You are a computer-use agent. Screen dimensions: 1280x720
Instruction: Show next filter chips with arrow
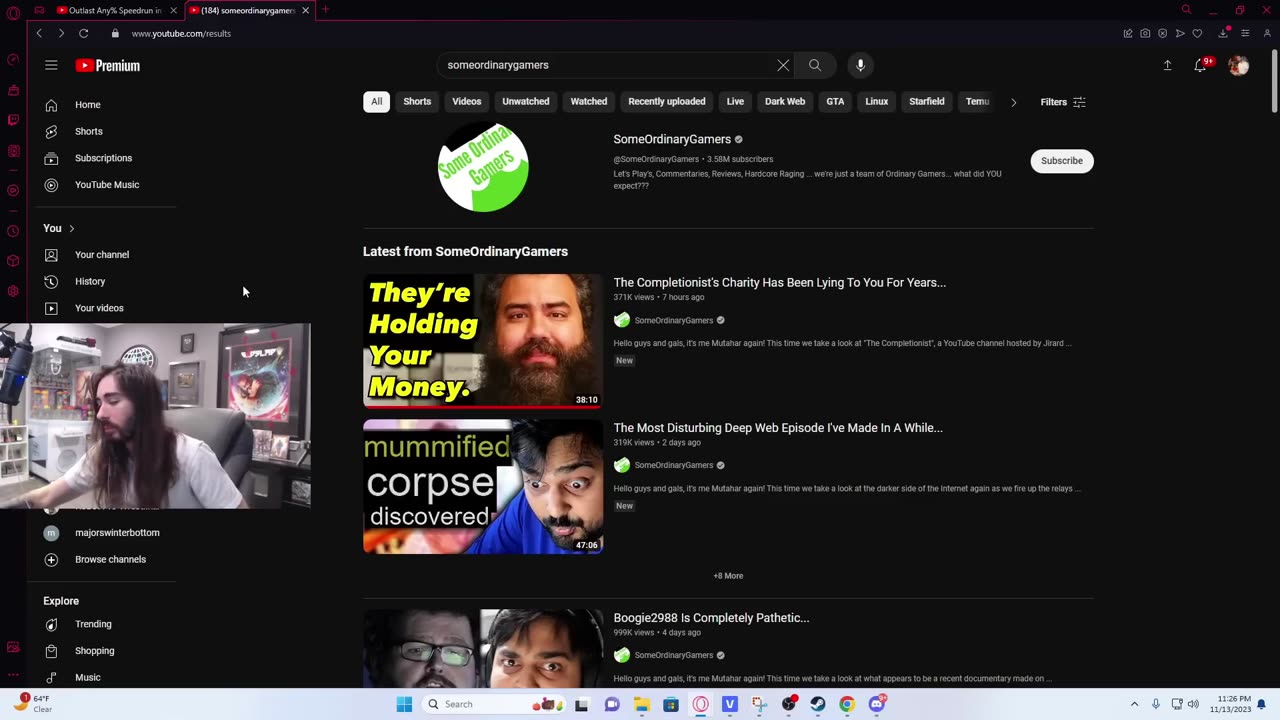coord(1013,102)
